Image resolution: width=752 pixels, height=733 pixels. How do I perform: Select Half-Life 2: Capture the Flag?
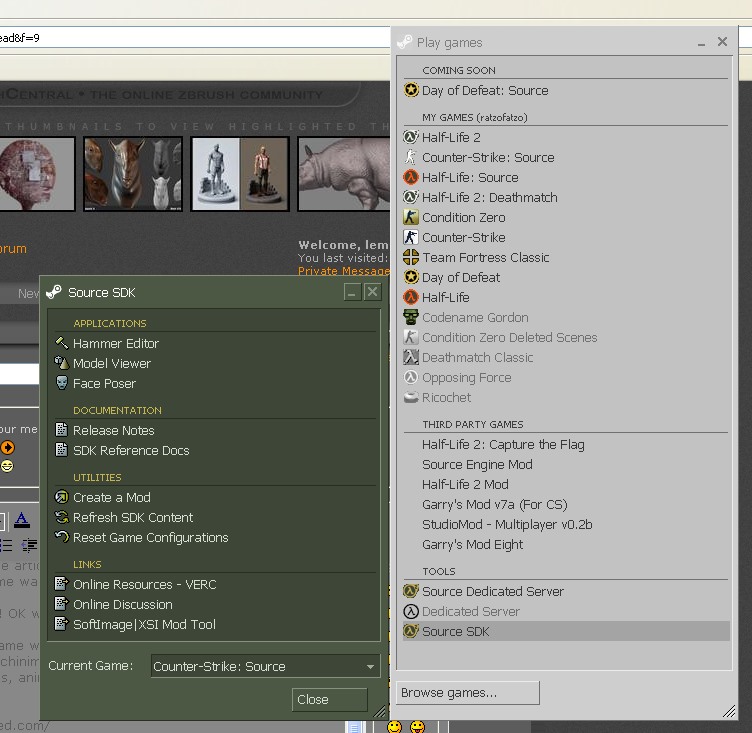coord(503,445)
